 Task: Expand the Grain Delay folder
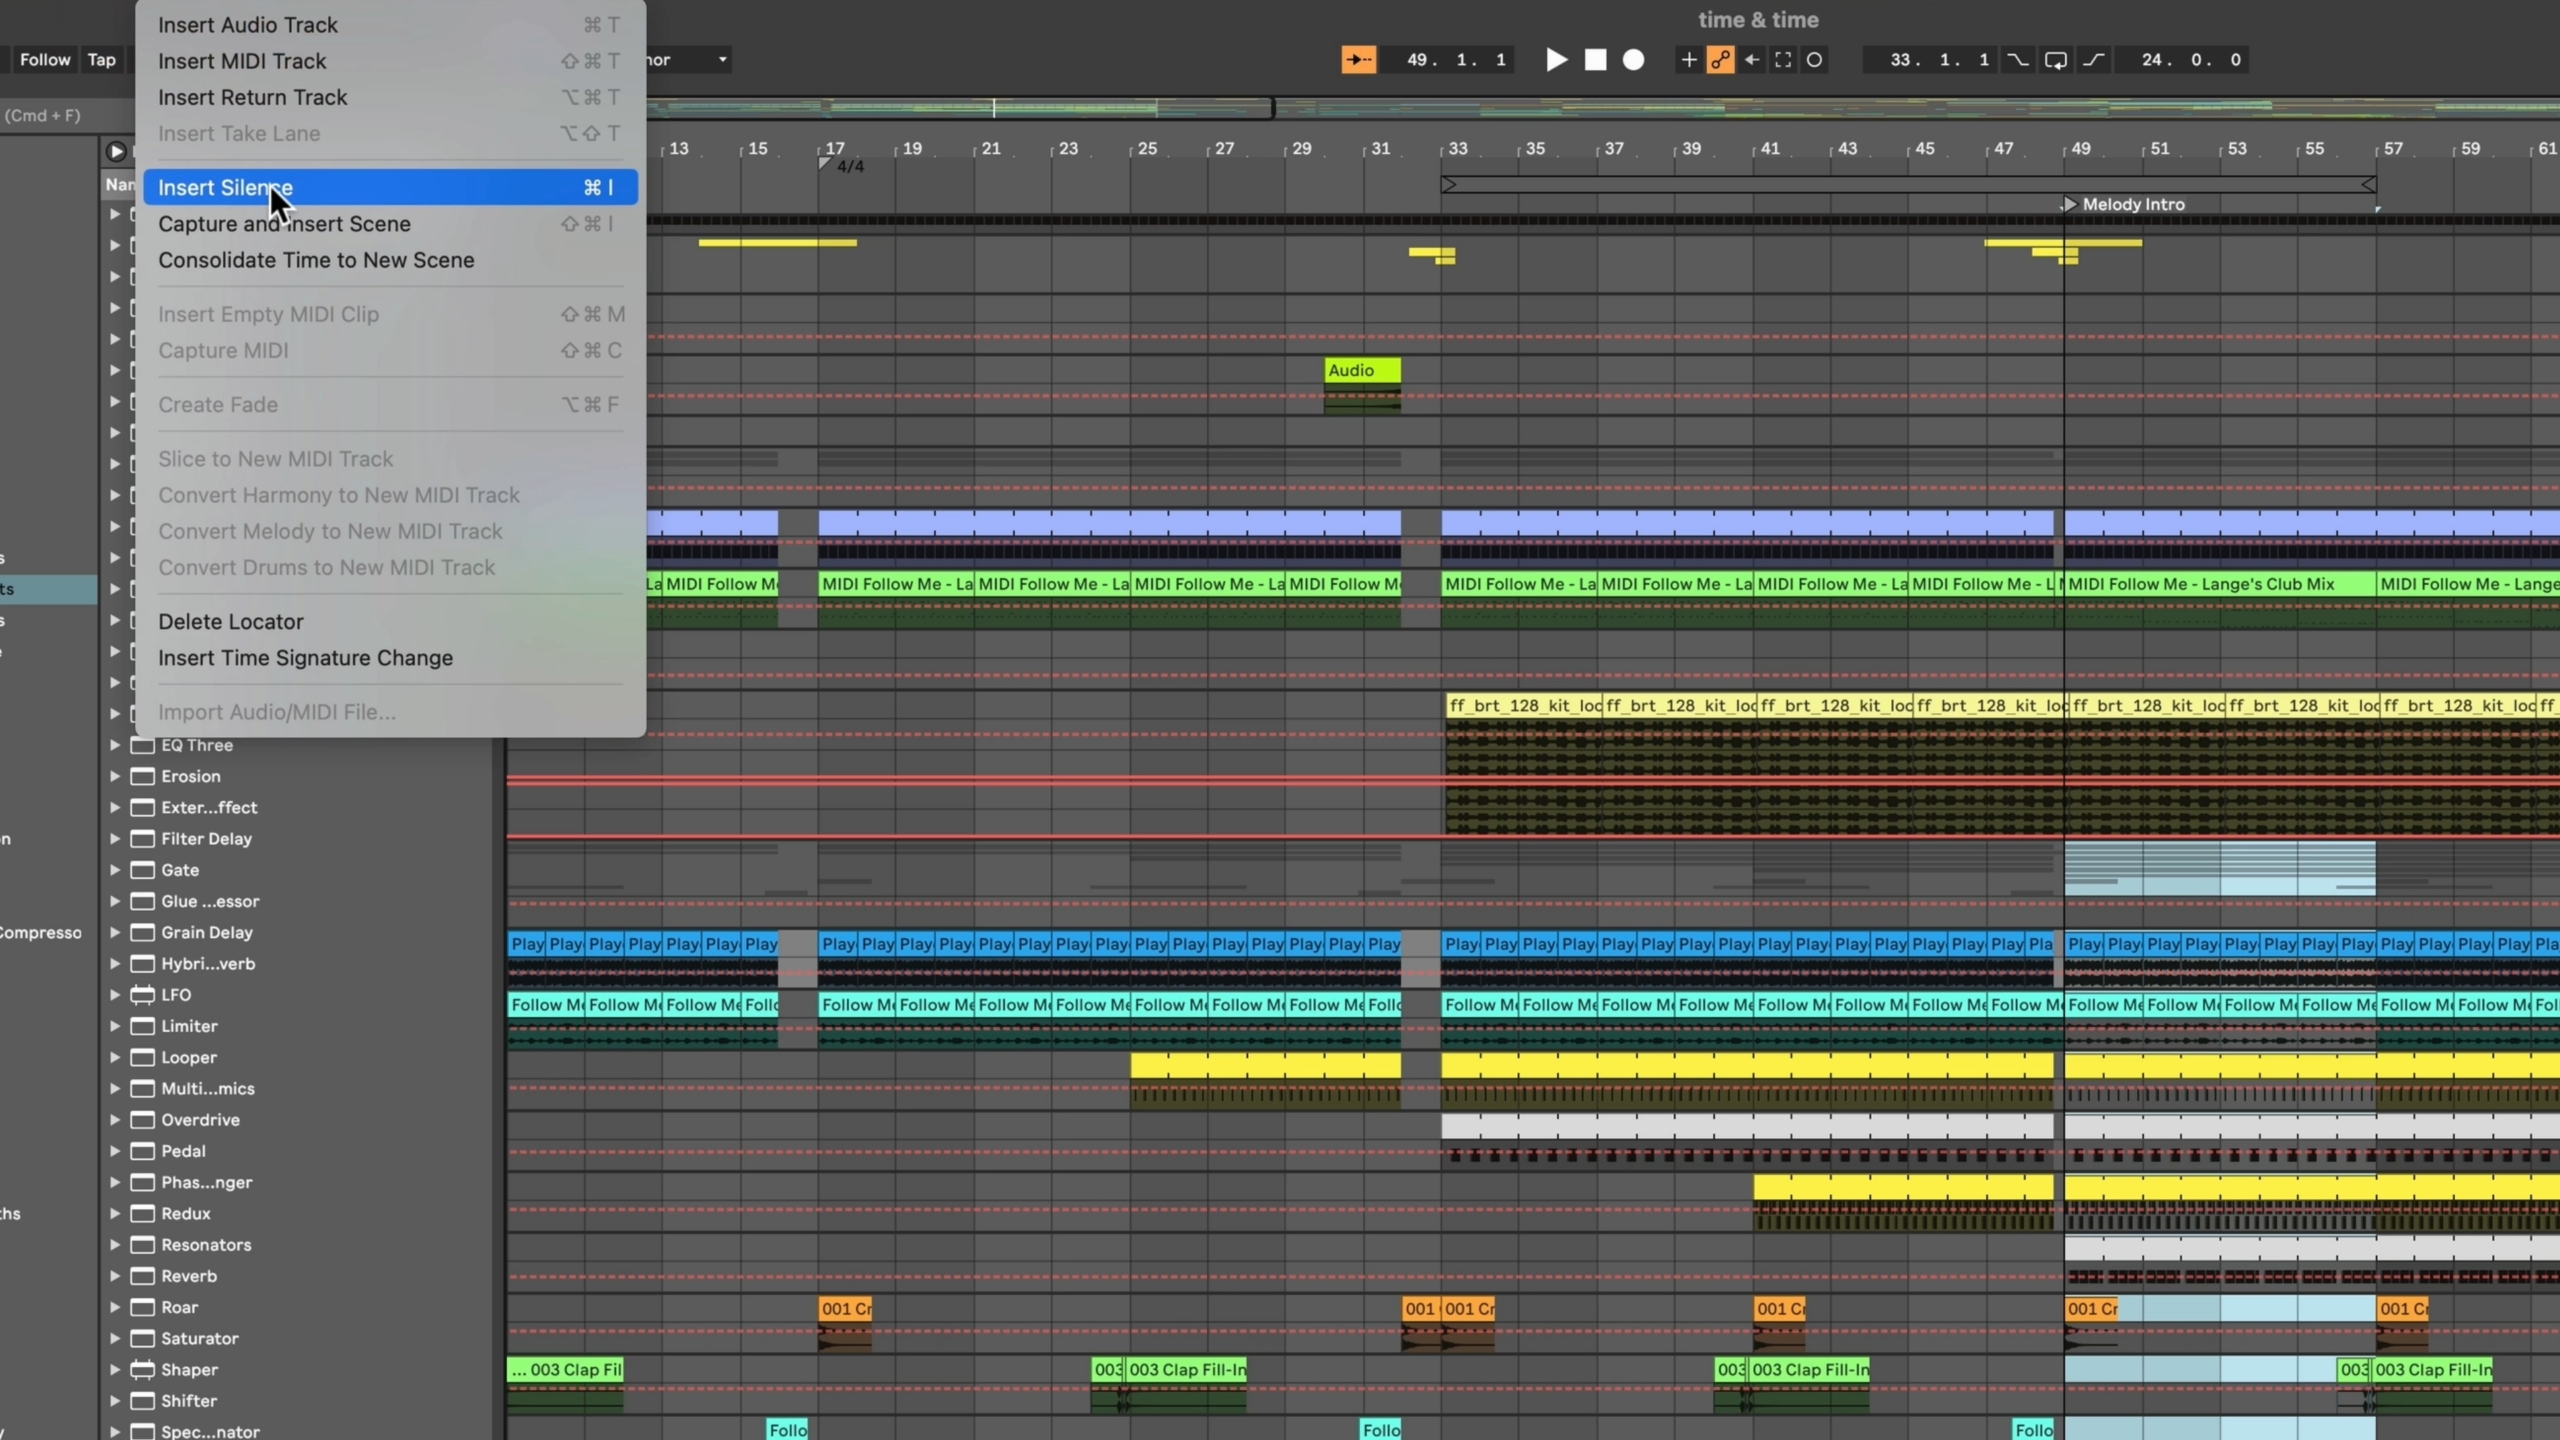(115, 932)
